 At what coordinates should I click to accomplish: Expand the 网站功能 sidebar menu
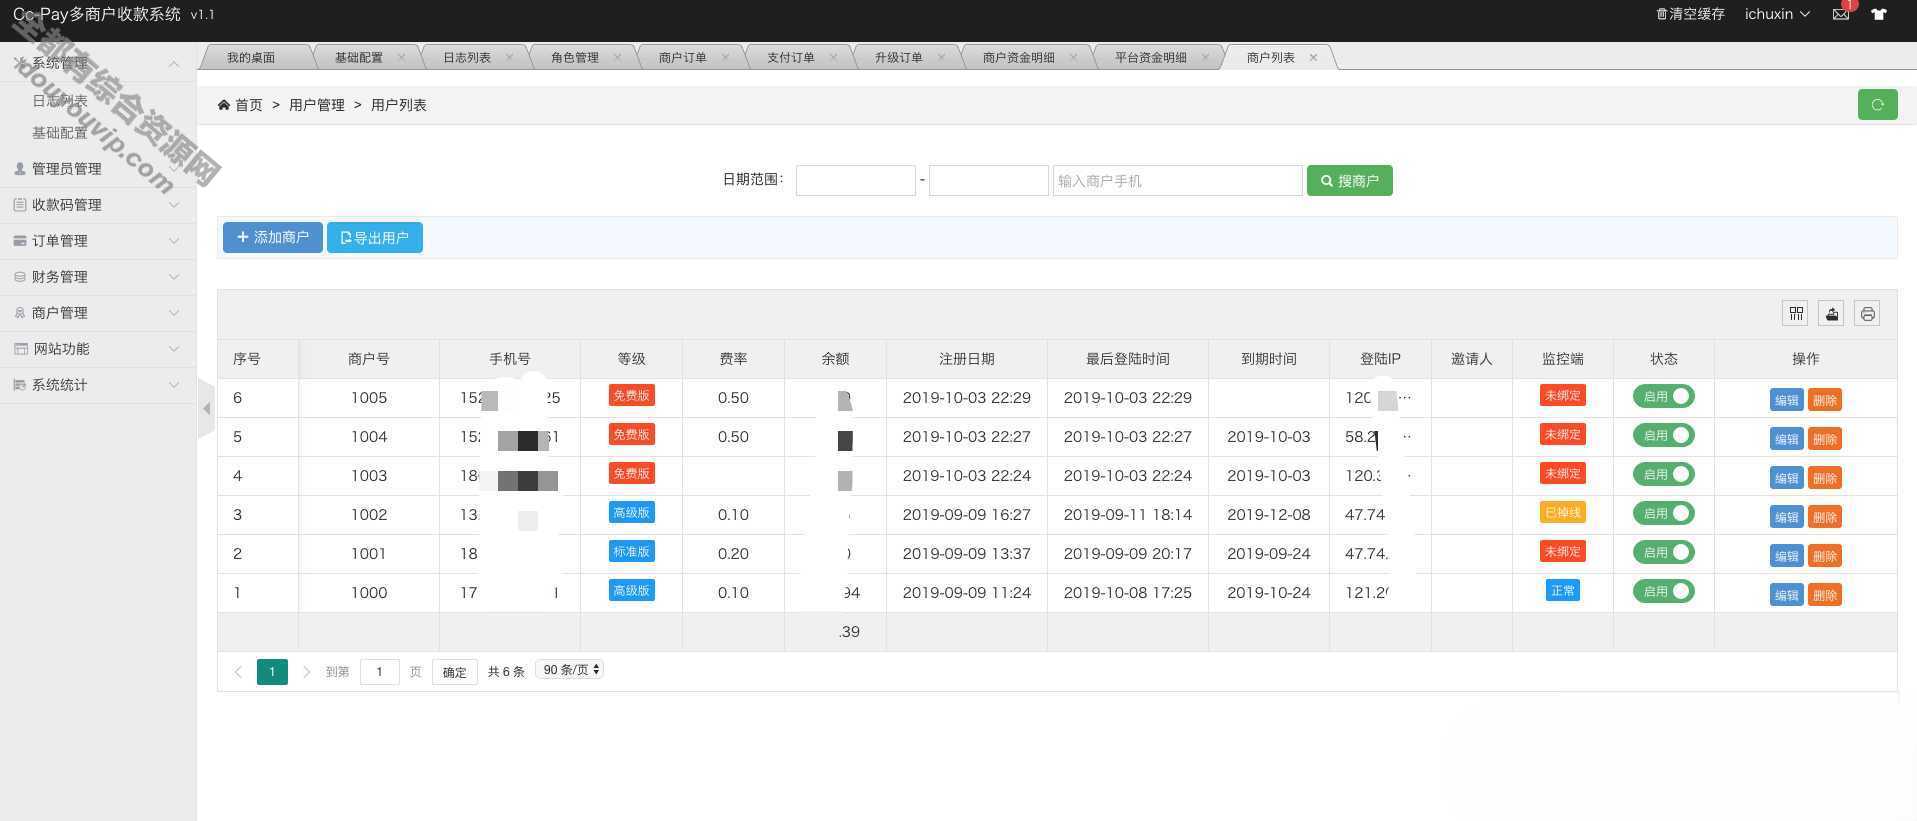pyautogui.click(x=98, y=349)
